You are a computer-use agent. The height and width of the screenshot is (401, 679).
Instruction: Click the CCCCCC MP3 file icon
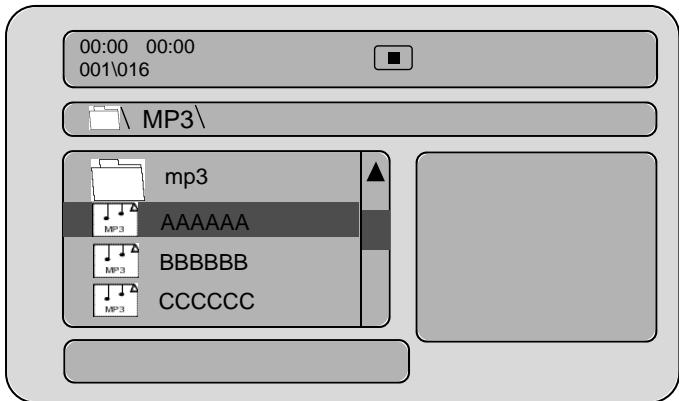pos(116,300)
